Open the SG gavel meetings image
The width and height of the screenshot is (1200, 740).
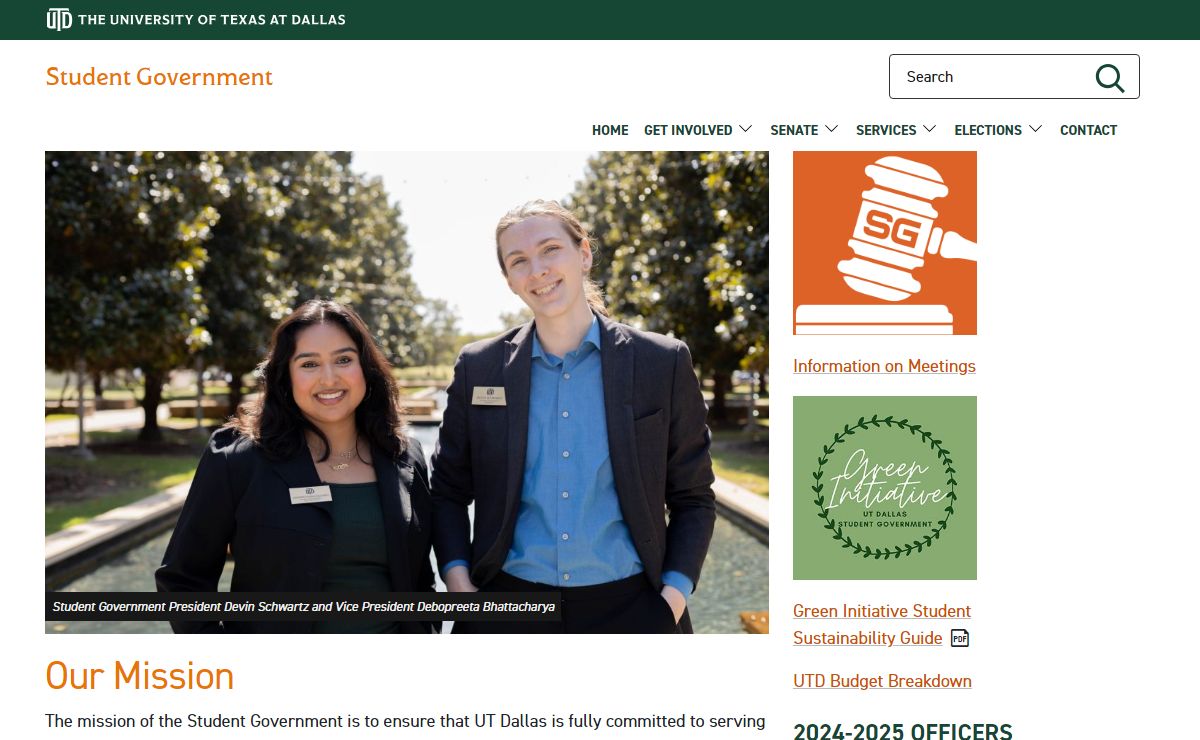(885, 243)
